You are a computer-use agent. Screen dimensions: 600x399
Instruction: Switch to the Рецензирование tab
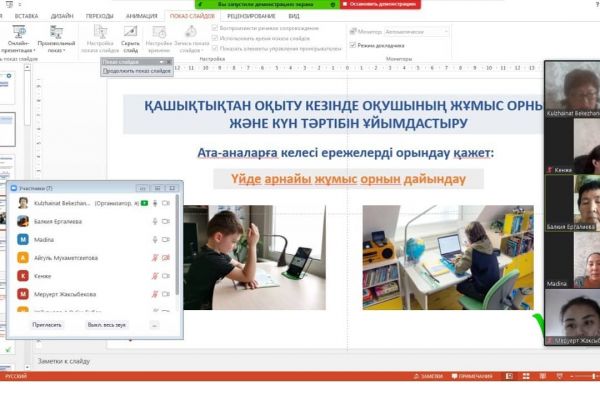click(251, 16)
